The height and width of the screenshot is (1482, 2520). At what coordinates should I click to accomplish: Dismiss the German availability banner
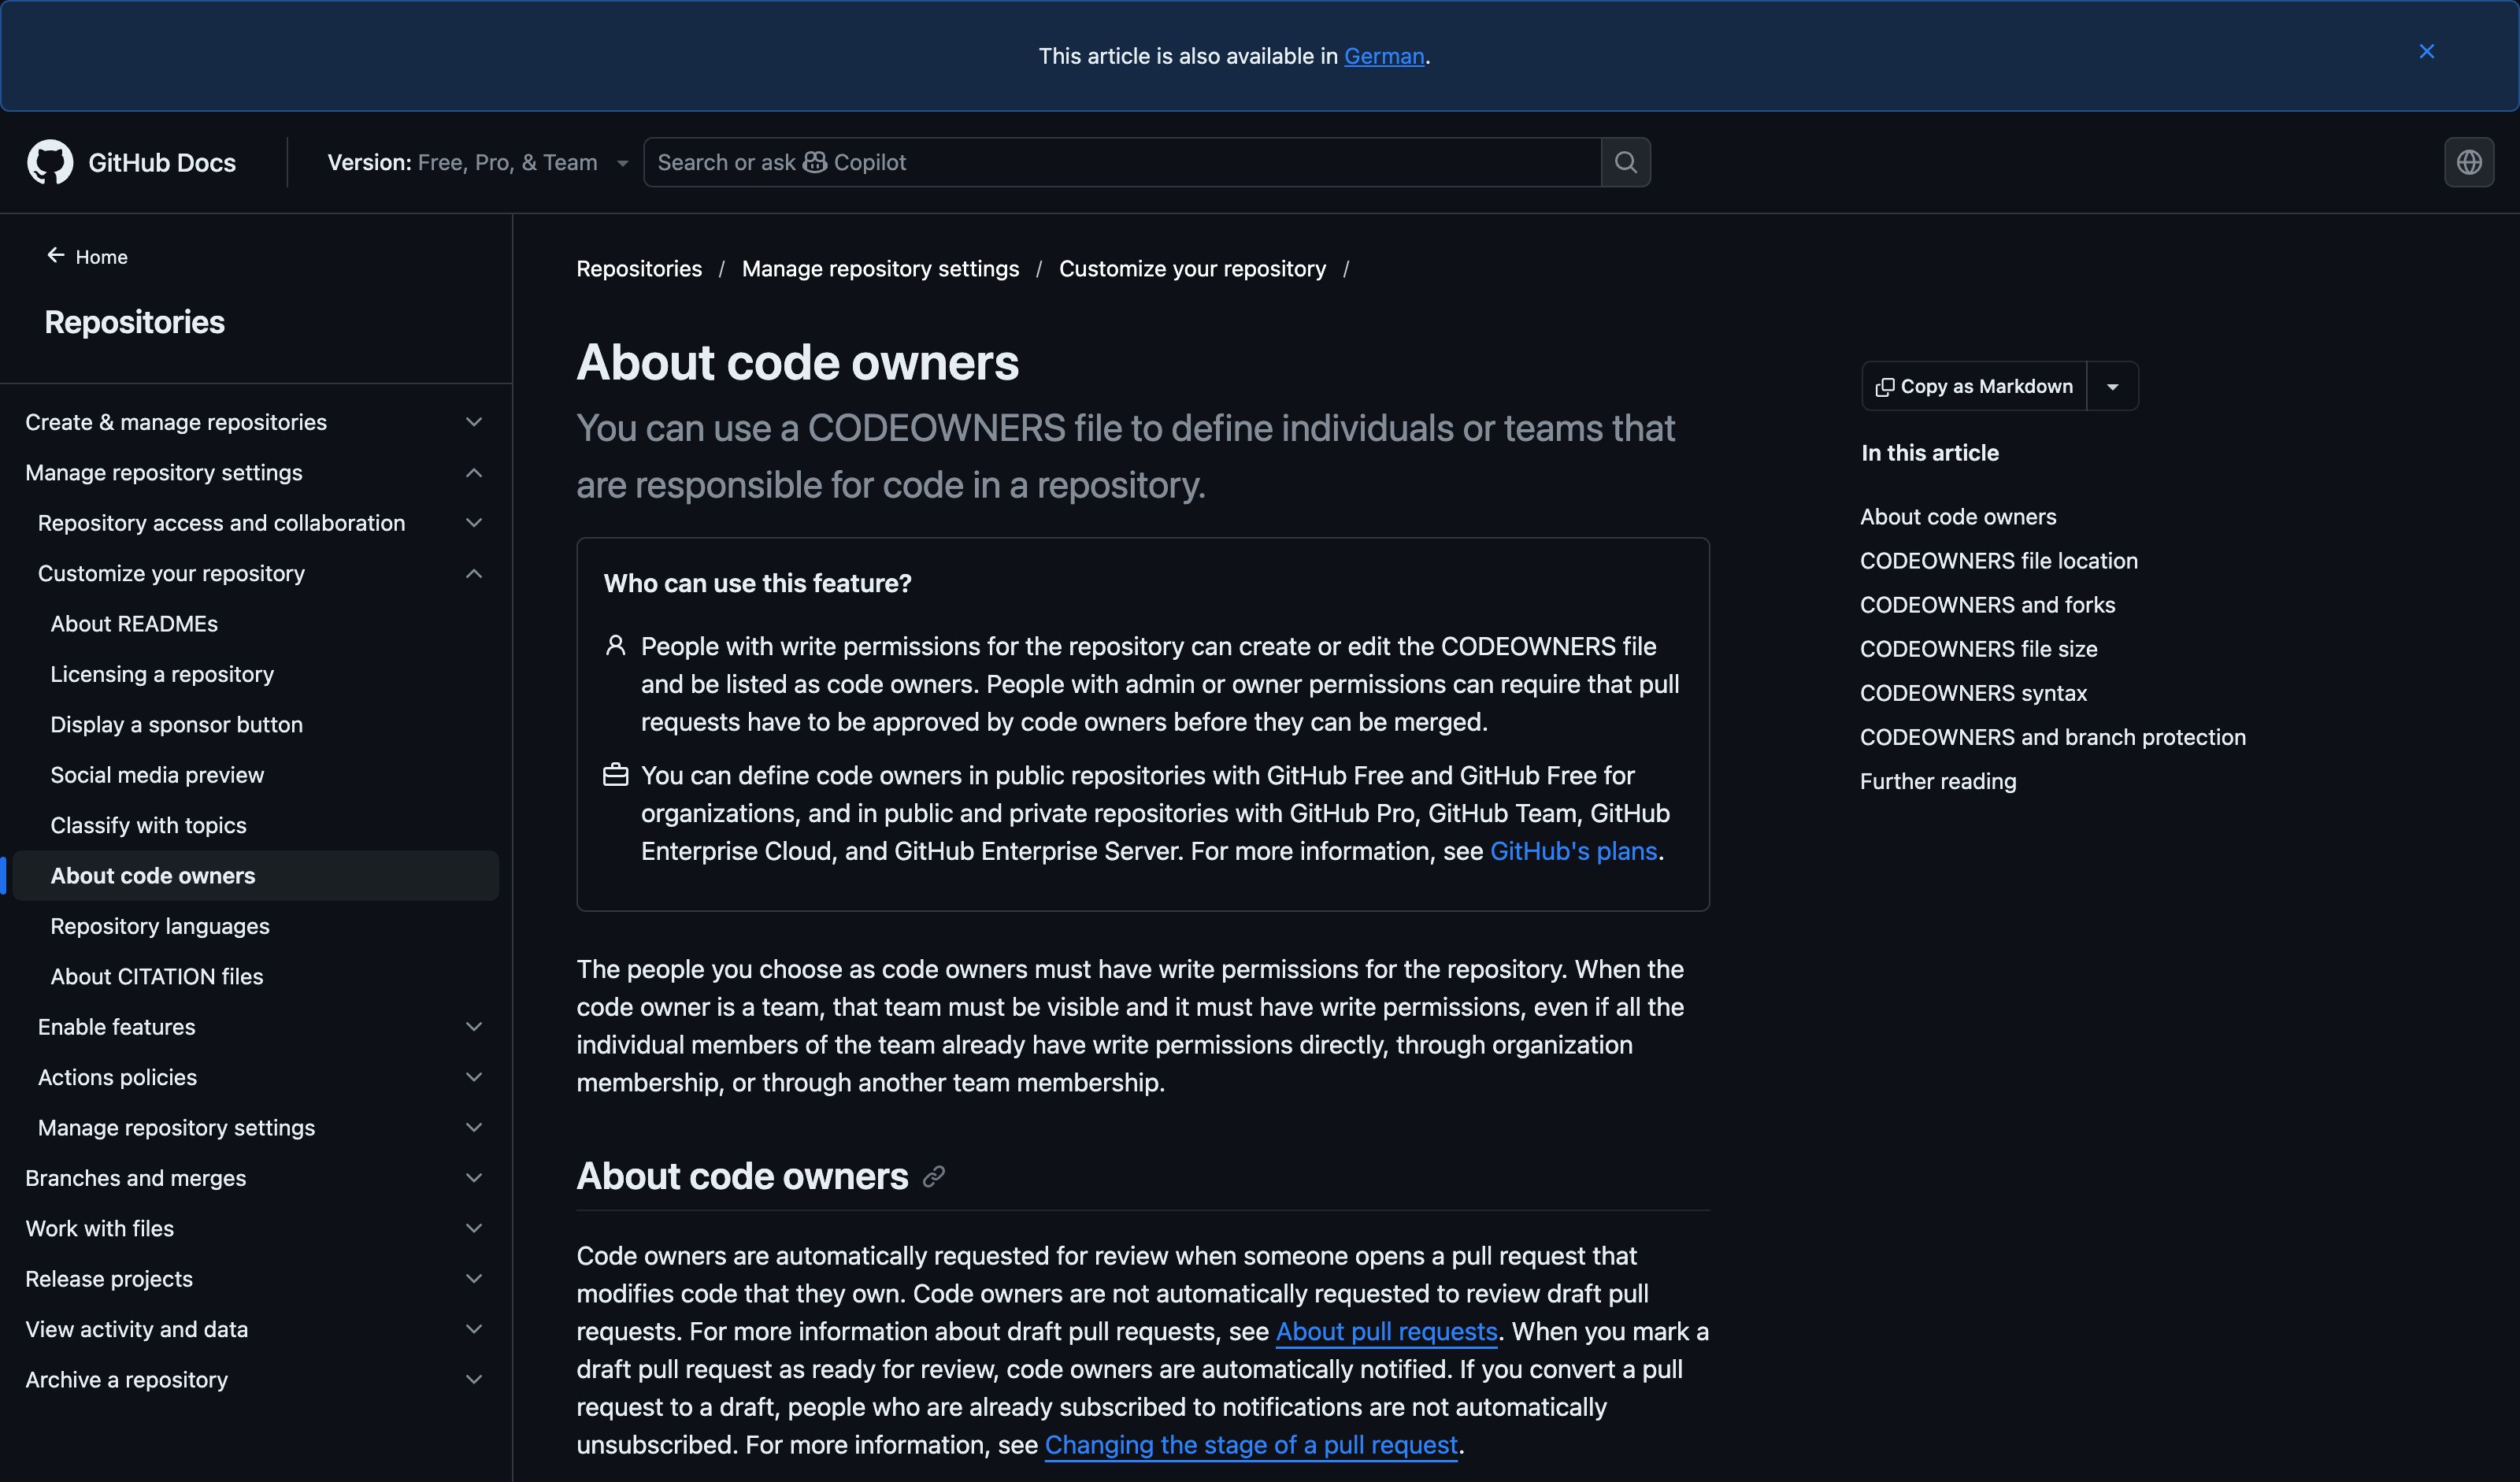click(2427, 52)
